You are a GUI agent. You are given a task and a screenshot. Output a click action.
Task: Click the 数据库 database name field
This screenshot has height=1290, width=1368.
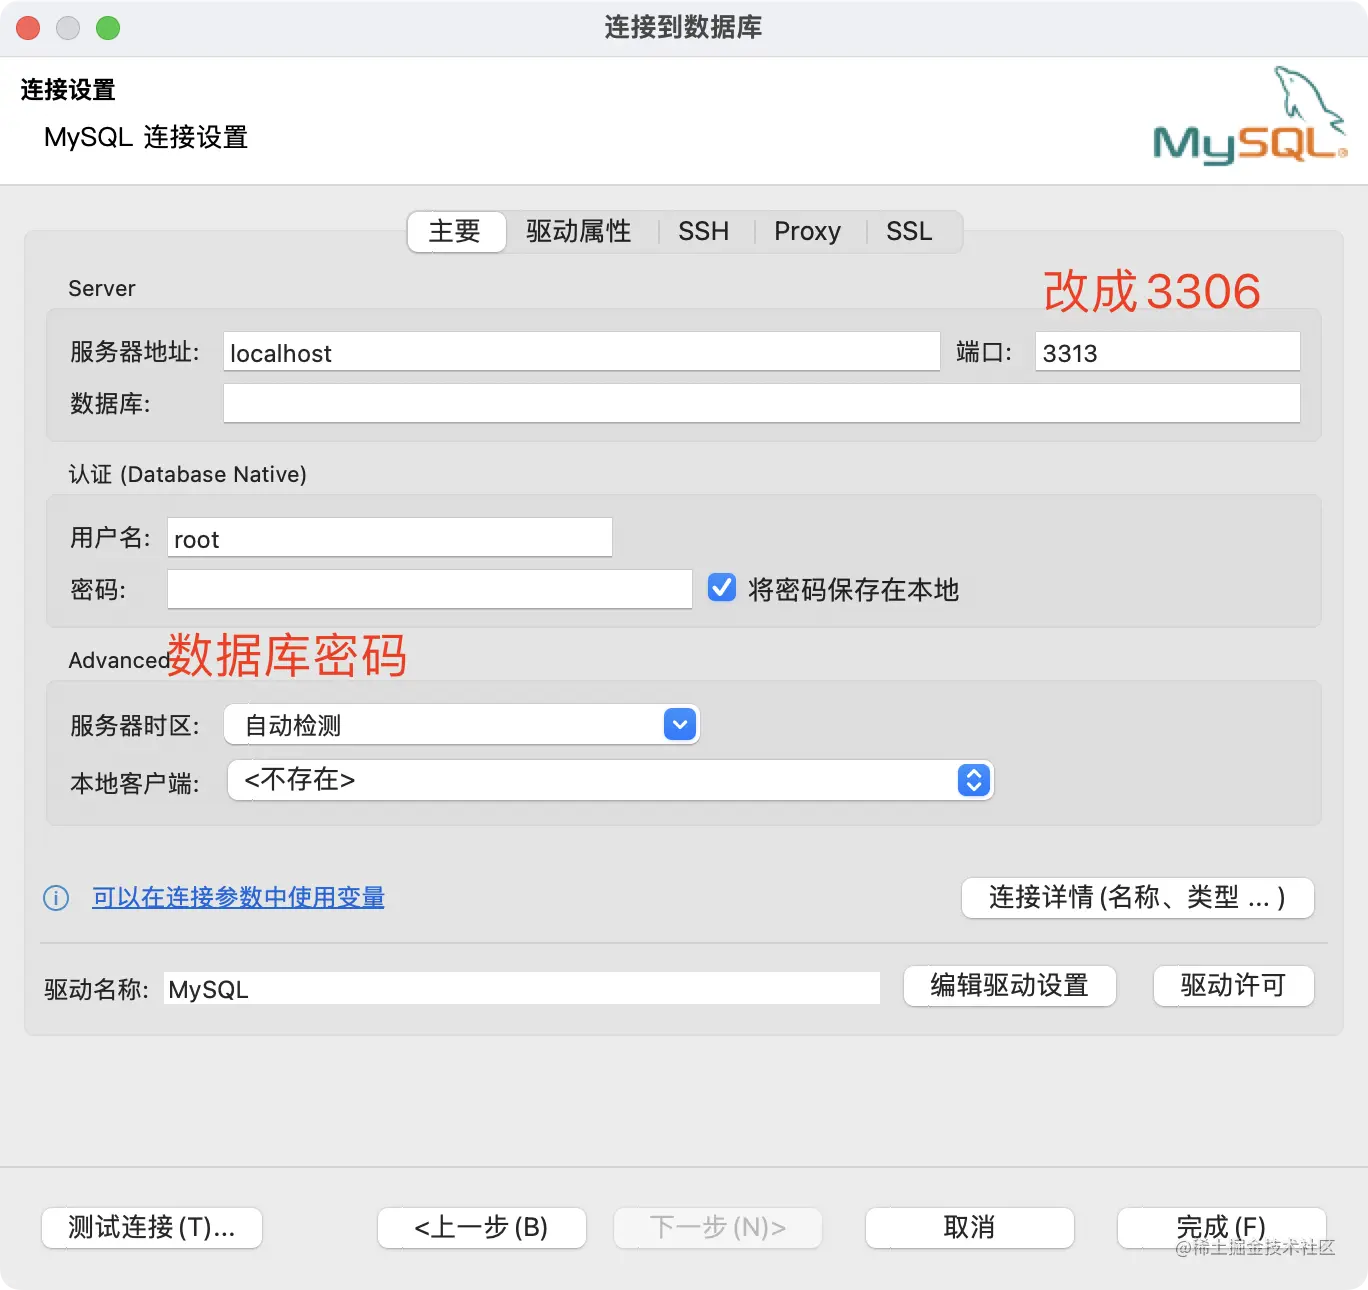pos(762,403)
